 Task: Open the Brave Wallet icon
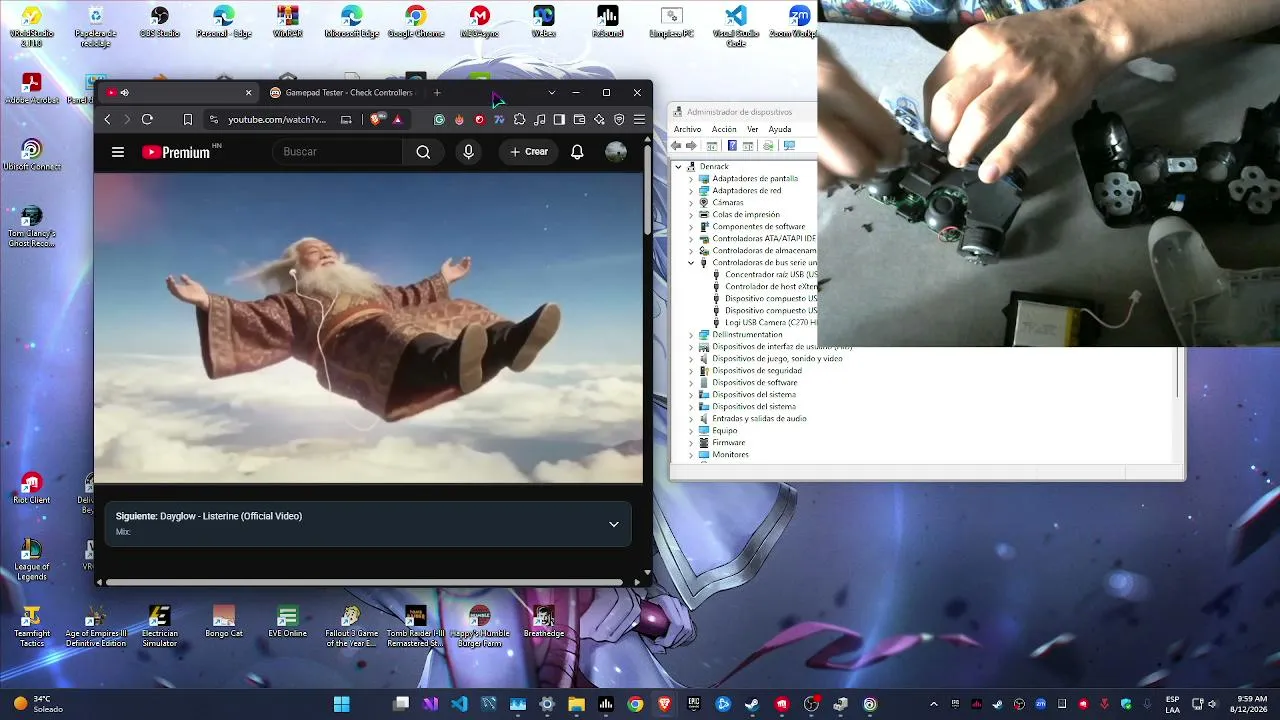tap(579, 120)
